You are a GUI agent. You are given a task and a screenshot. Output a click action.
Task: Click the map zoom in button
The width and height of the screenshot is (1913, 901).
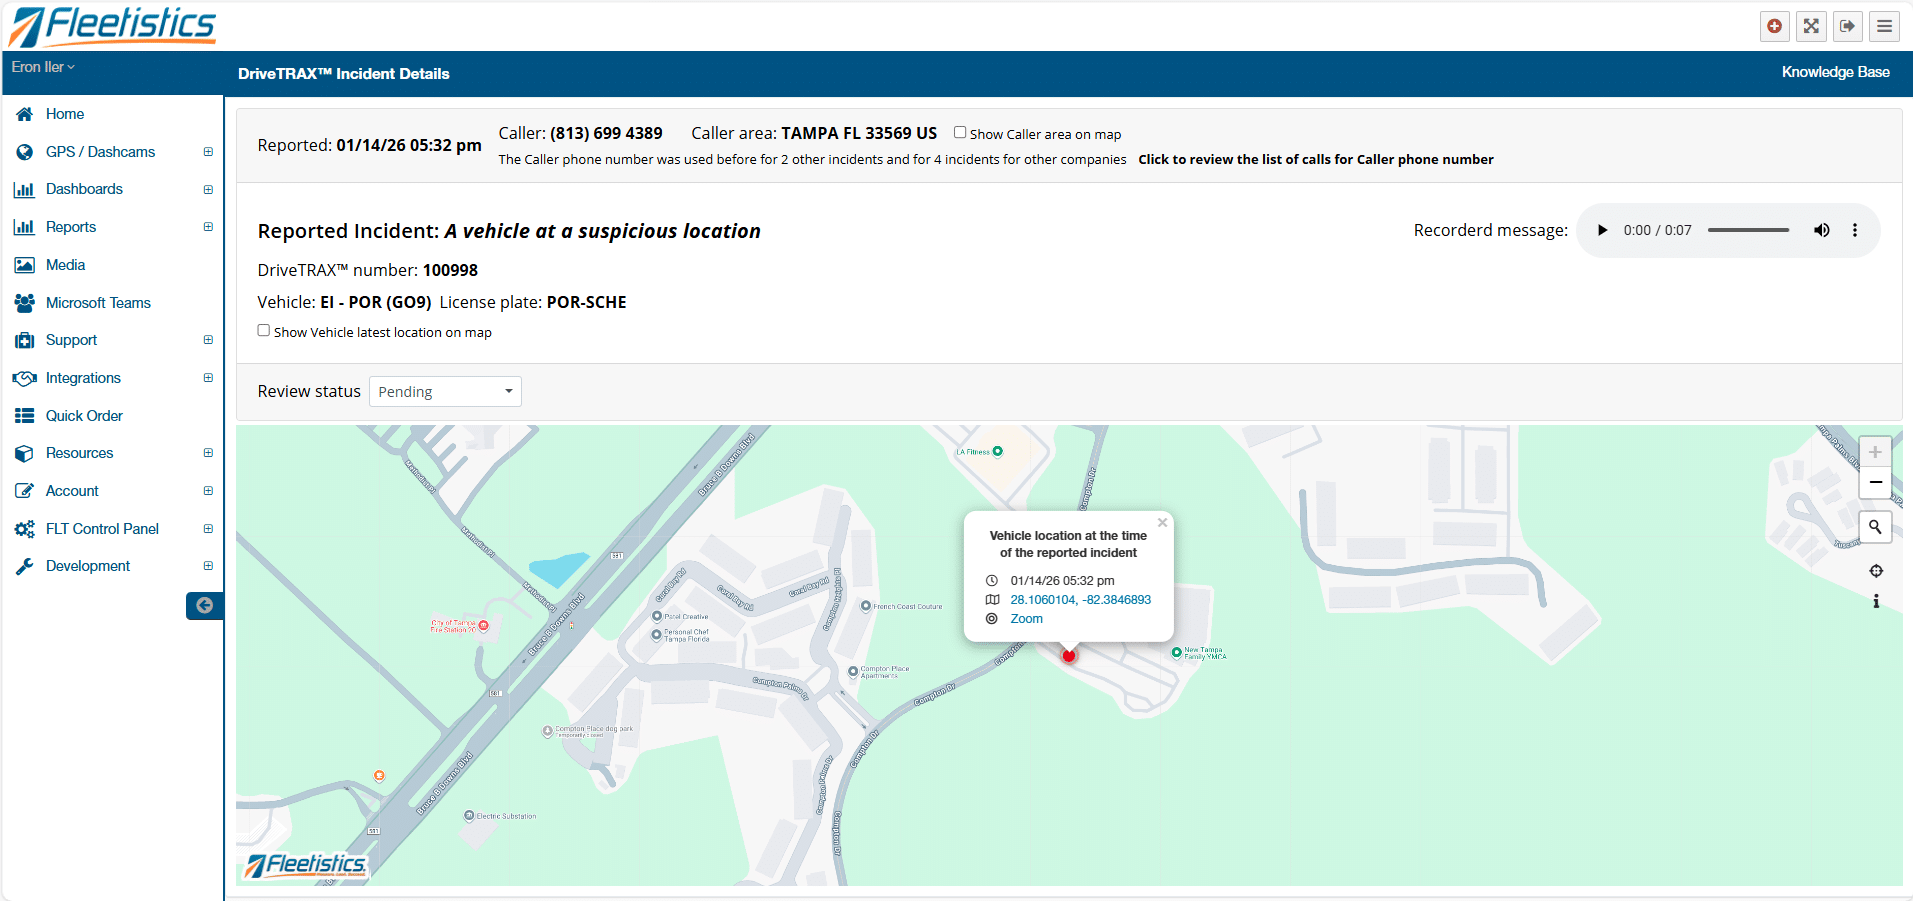[x=1875, y=452]
